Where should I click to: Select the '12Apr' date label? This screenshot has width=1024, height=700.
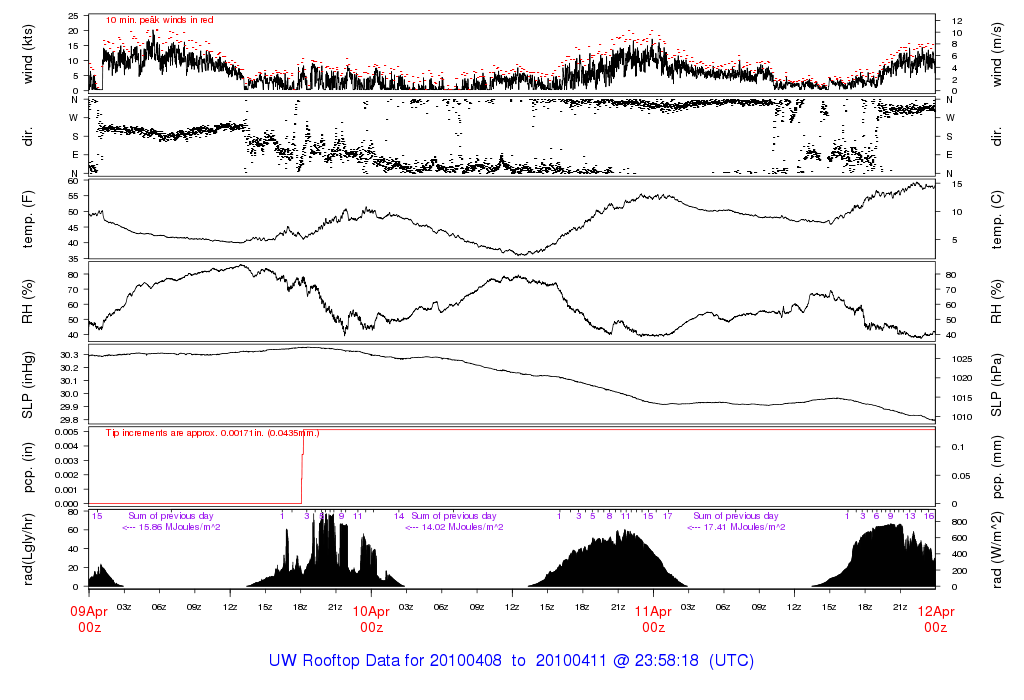click(x=936, y=612)
